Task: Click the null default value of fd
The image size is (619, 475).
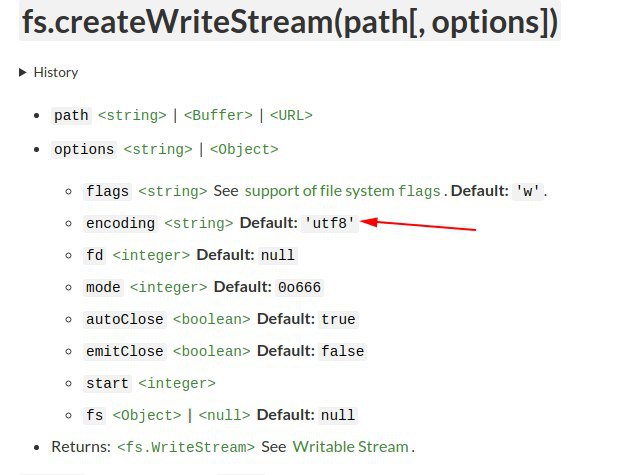Action: click(x=278, y=255)
